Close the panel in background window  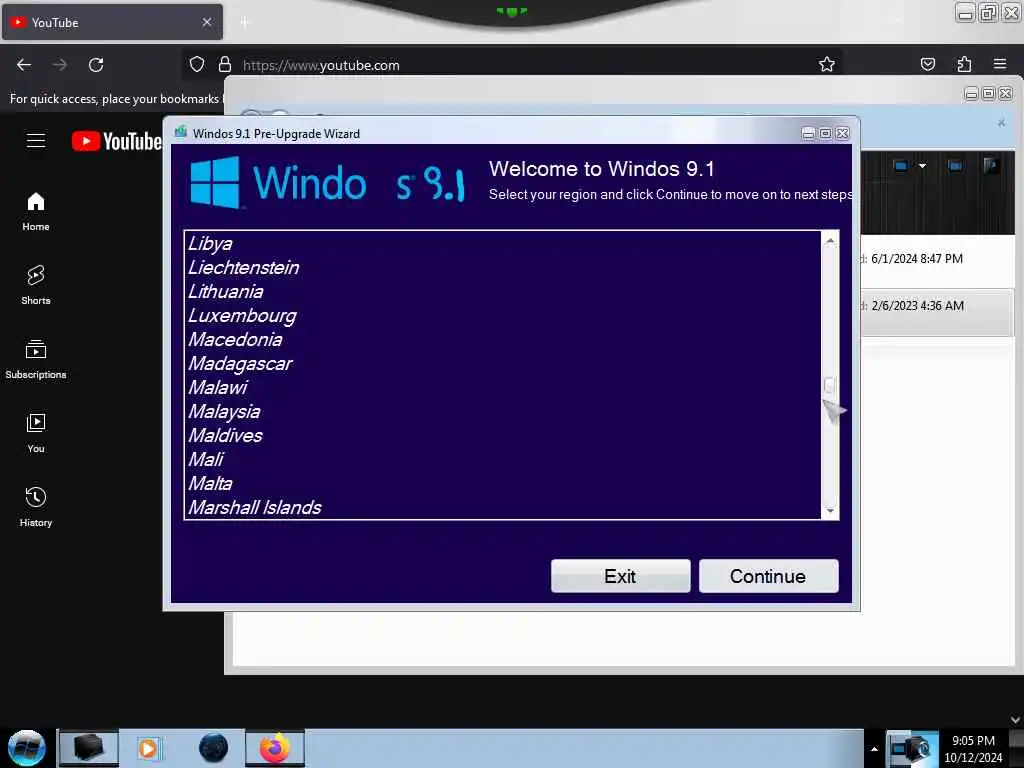pos(1001,123)
